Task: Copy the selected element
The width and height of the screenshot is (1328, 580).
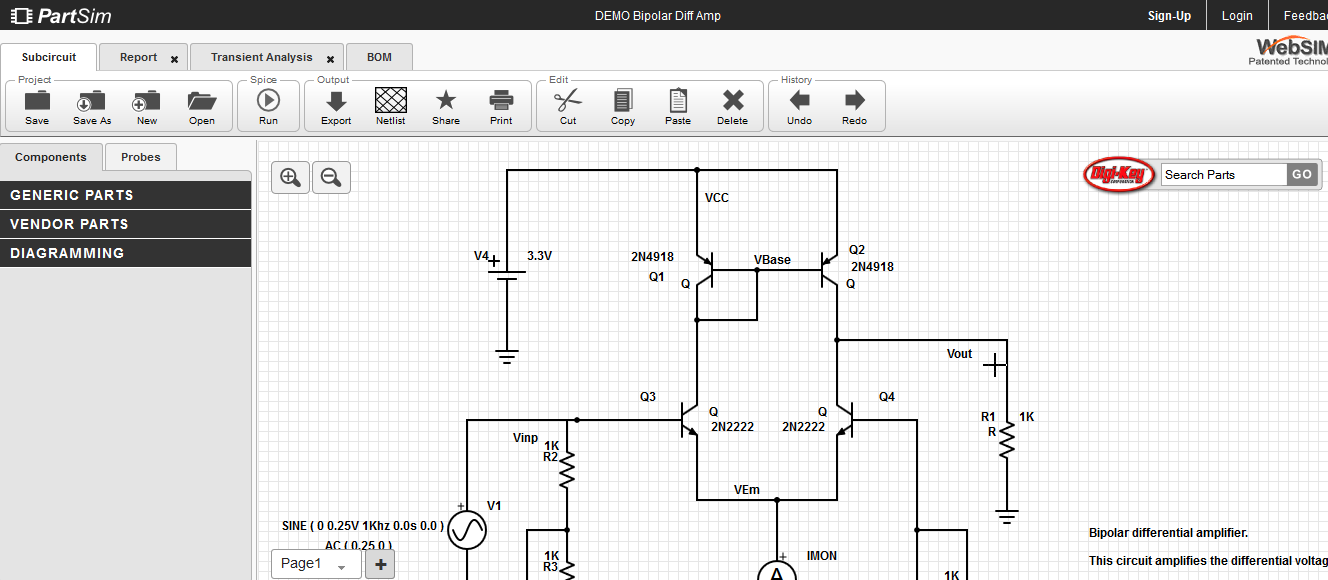Action: pyautogui.click(x=622, y=105)
